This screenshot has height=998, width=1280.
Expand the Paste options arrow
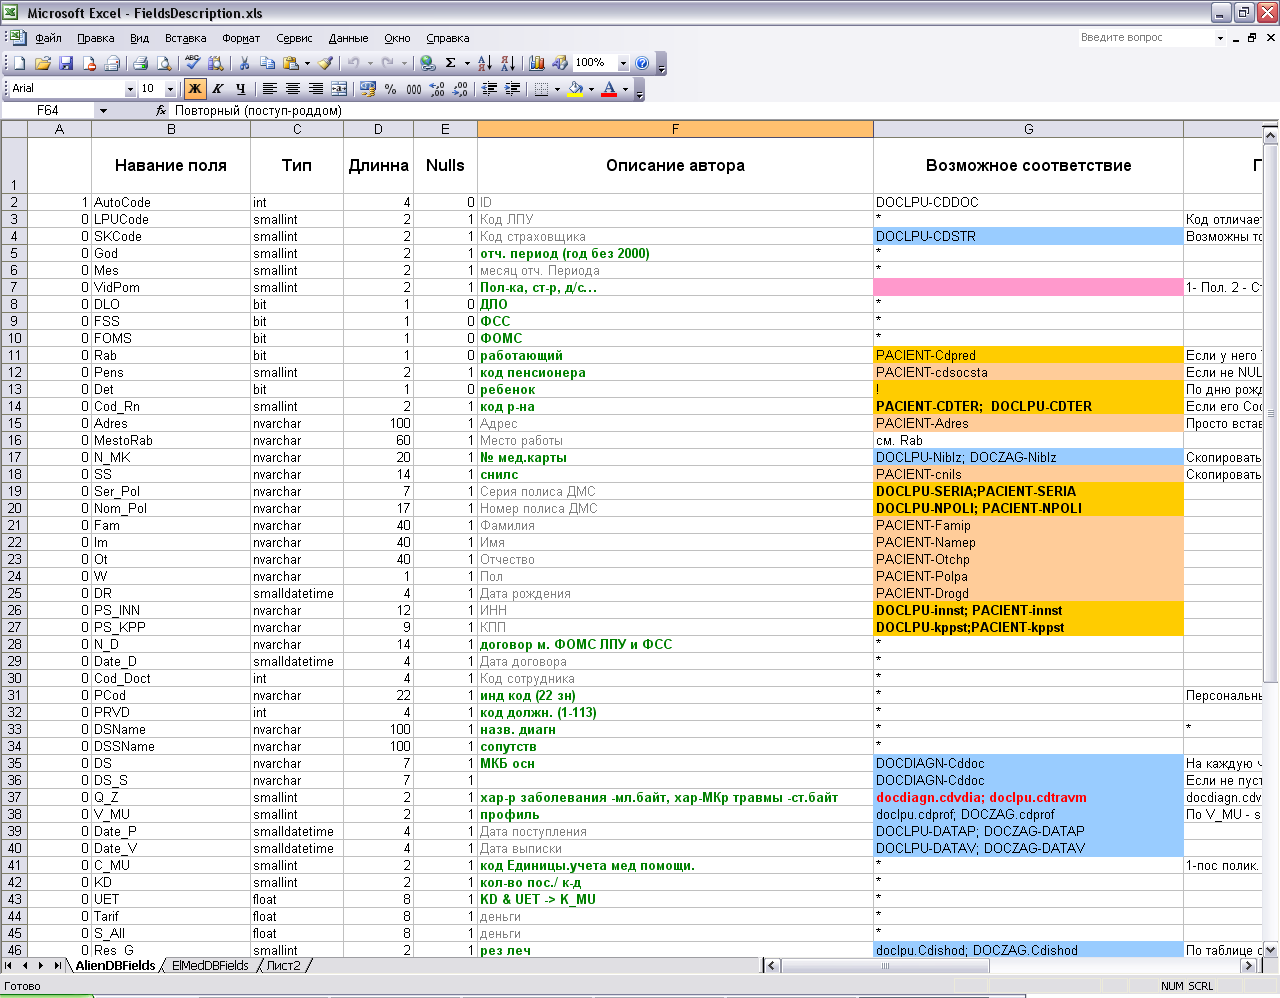point(307,63)
